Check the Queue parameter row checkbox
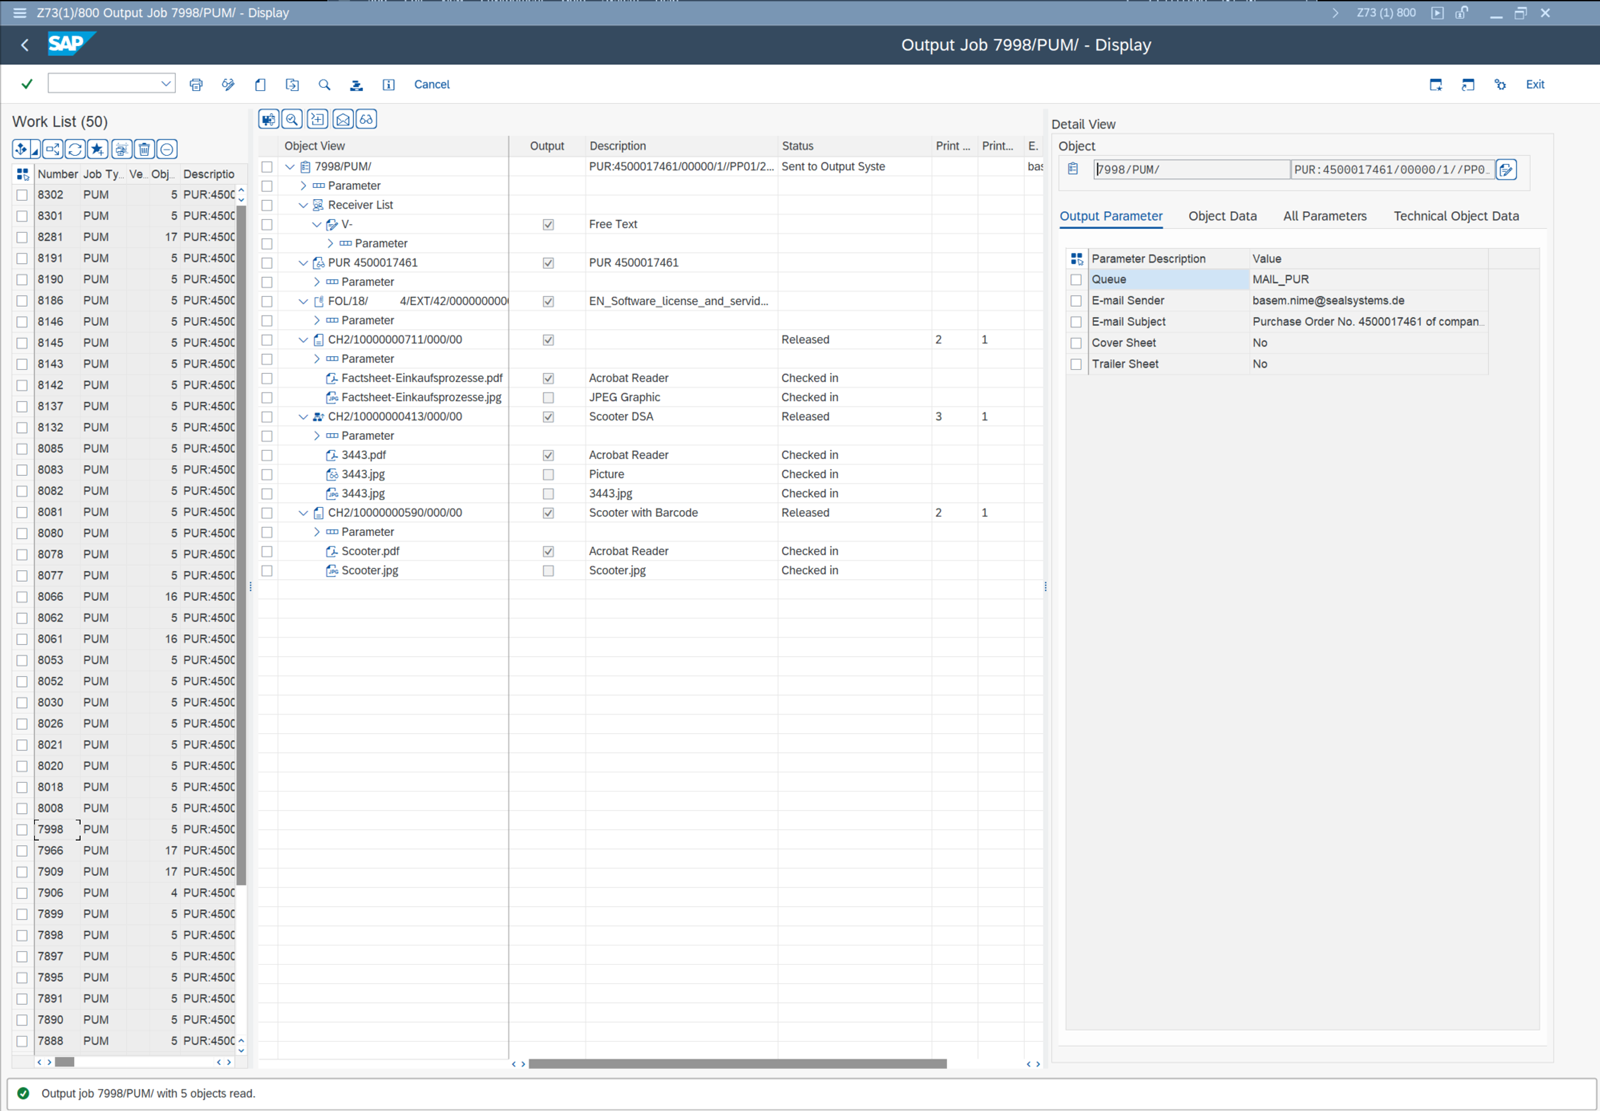This screenshot has height=1111, width=1600. 1076,280
